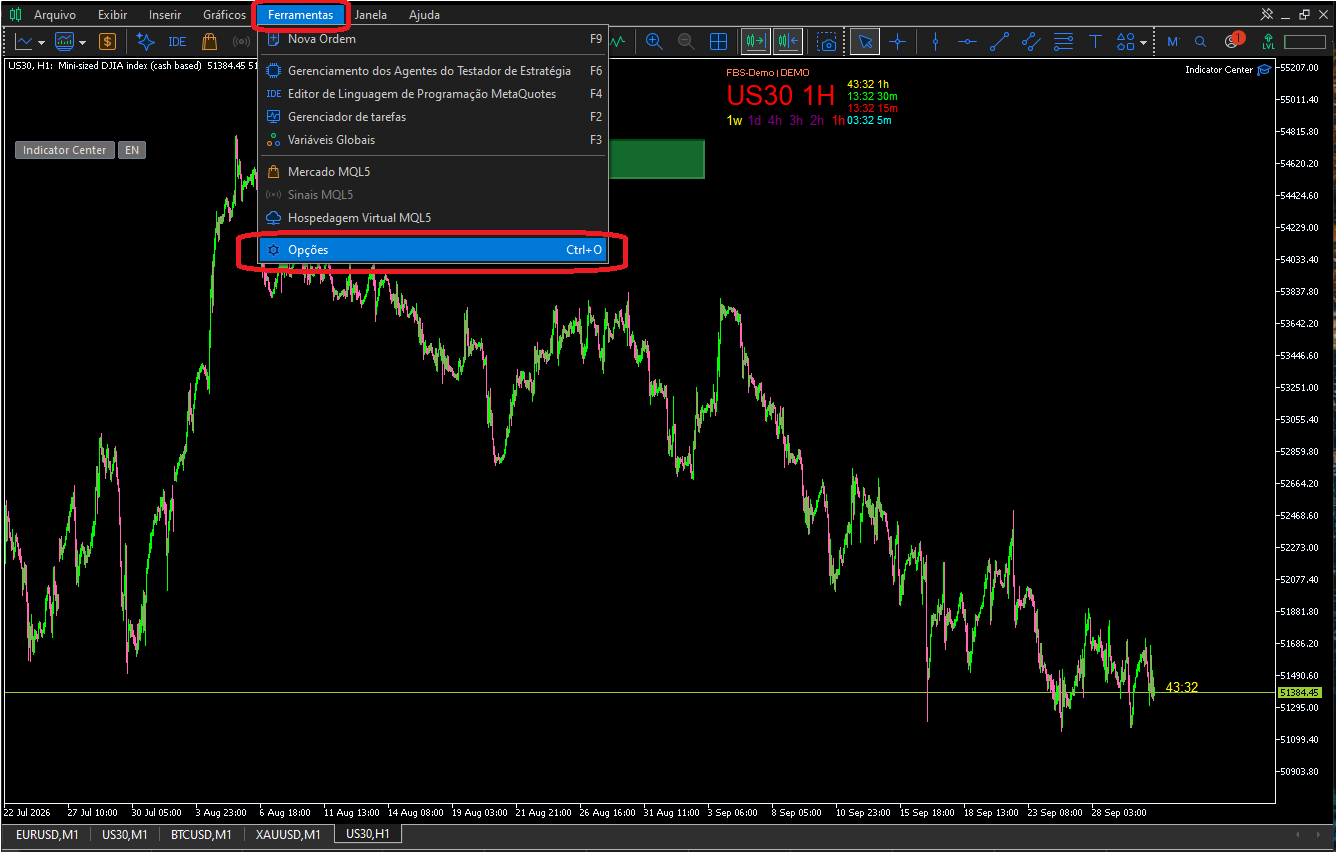Switch to the XAUUSD,M1 chart tab
The width and height of the screenshot is (1339, 853).
pos(288,834)
